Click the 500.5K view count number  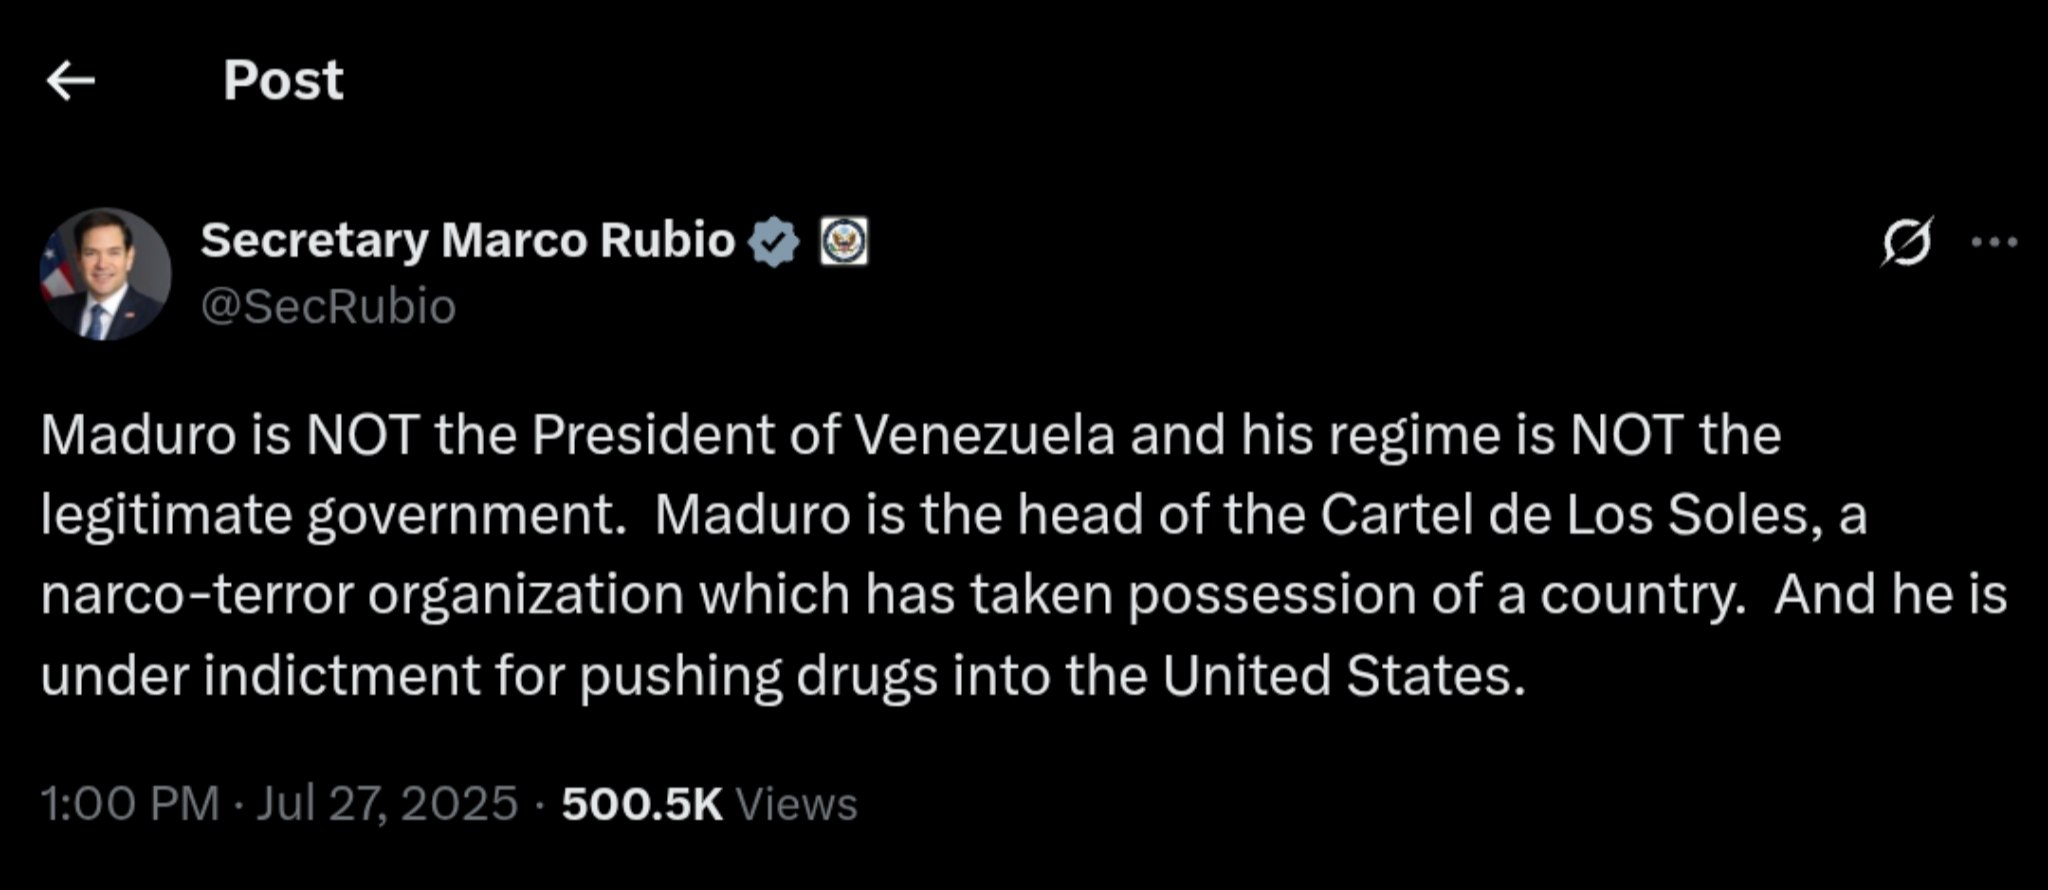click(642, 804)
